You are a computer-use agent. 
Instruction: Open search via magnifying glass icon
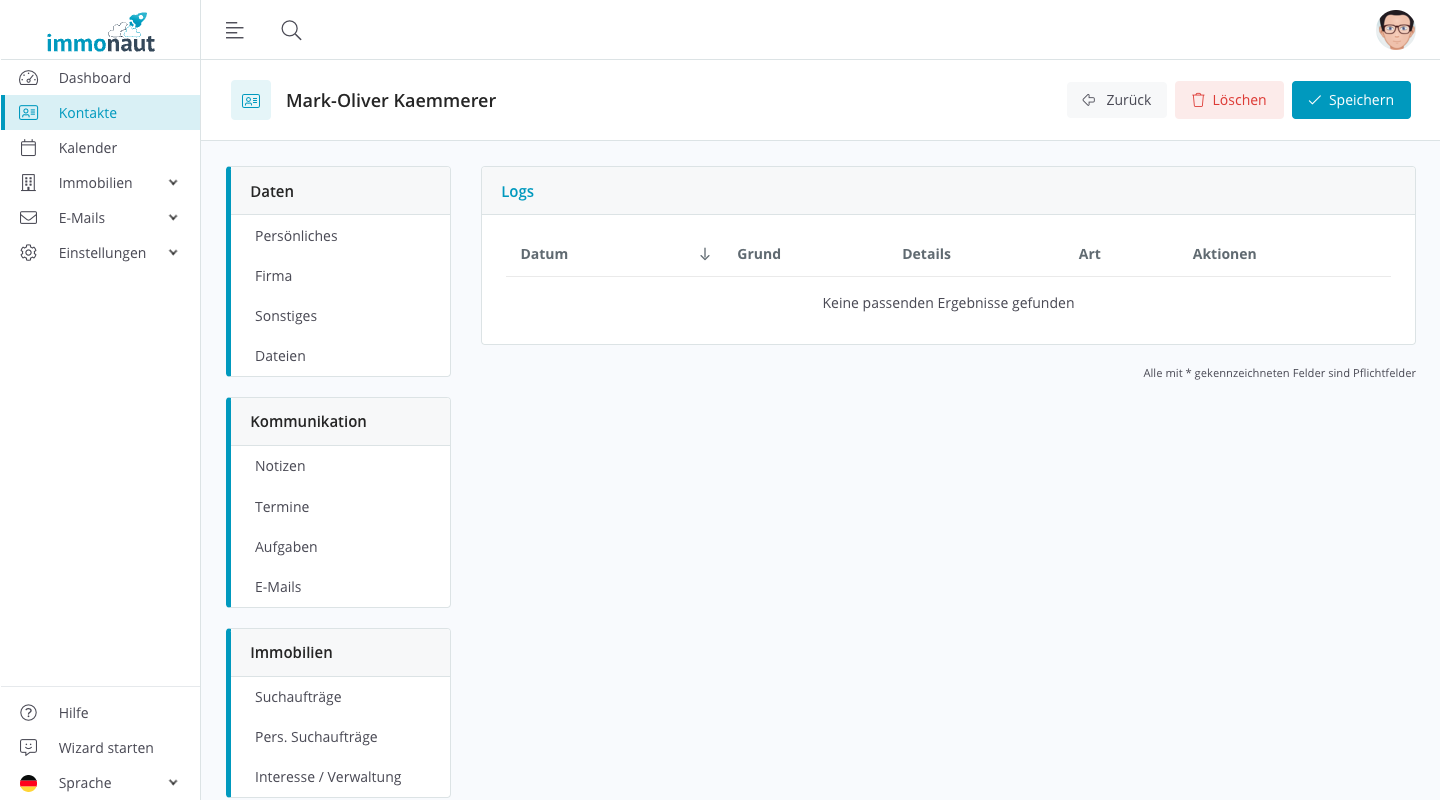pos(291,30)
